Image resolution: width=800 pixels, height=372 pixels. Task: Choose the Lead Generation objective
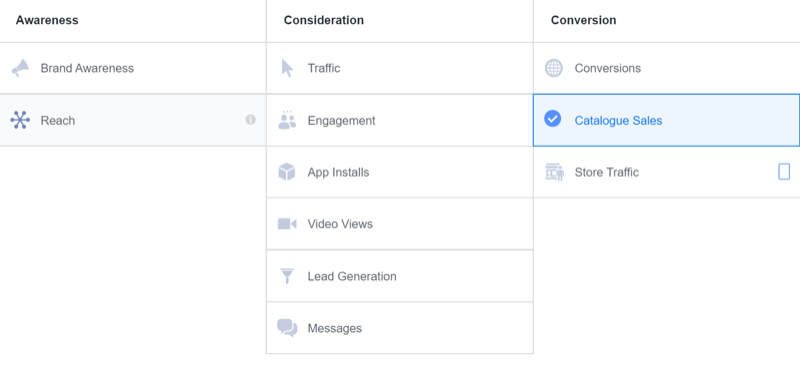point(399,276)
